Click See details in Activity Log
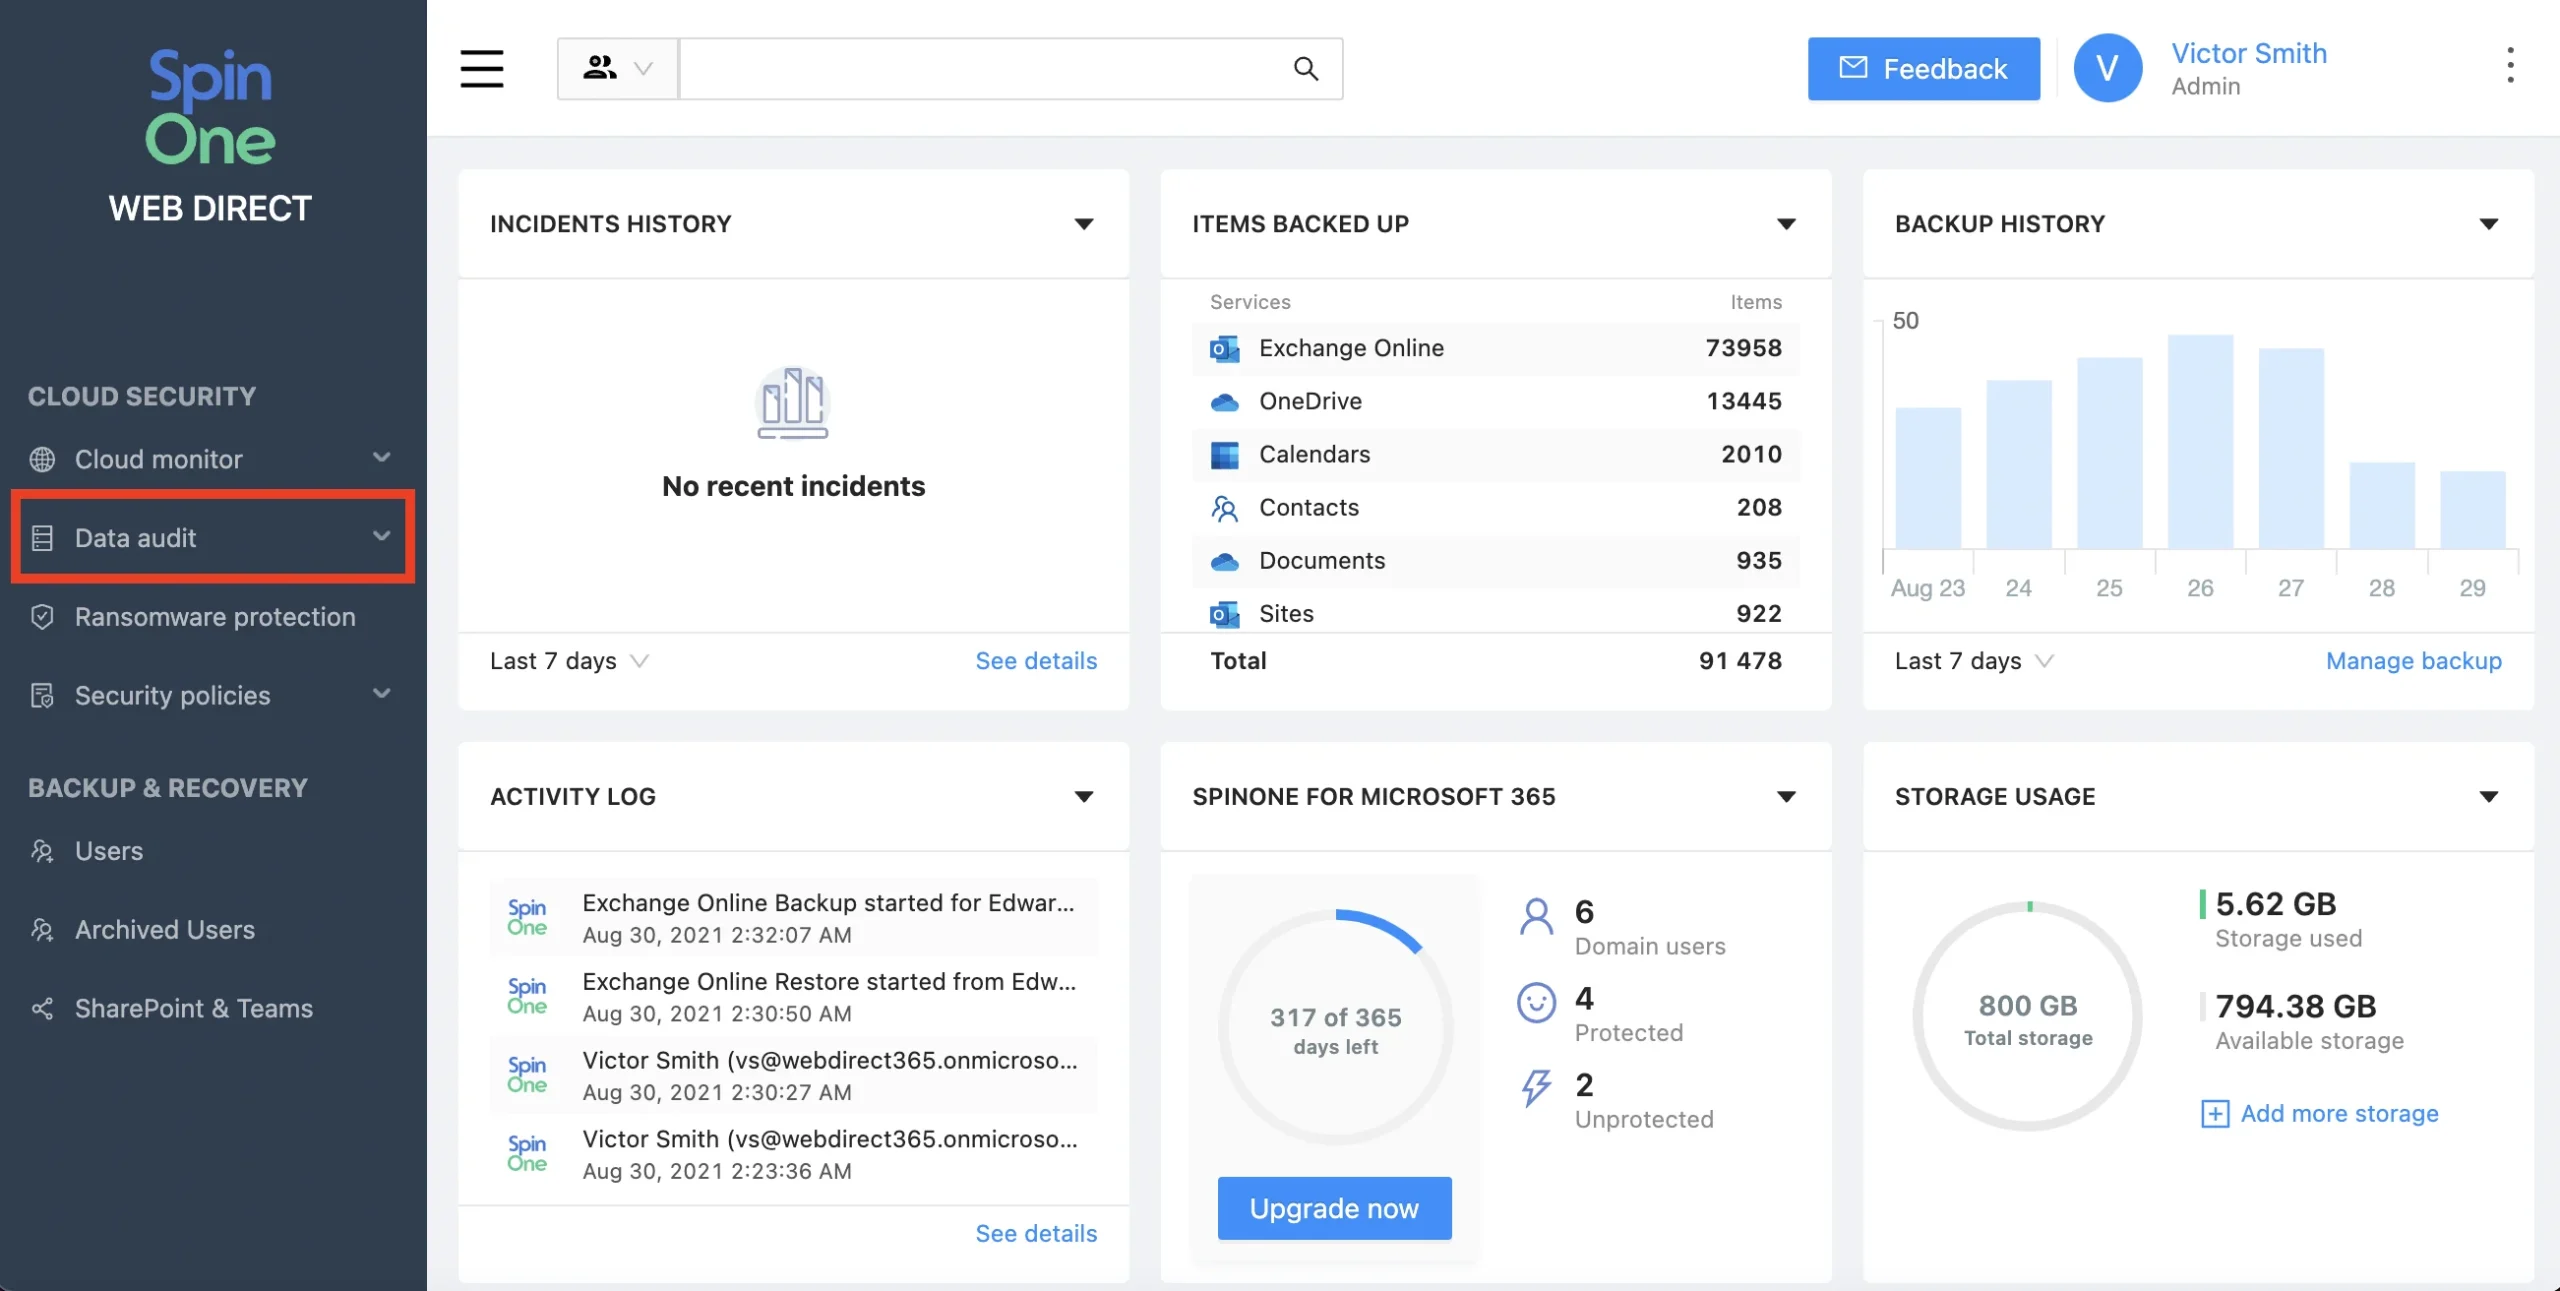The height and width of the screenshot is (1291, 2560). pyautogui.click(x=1036, y=1234)
